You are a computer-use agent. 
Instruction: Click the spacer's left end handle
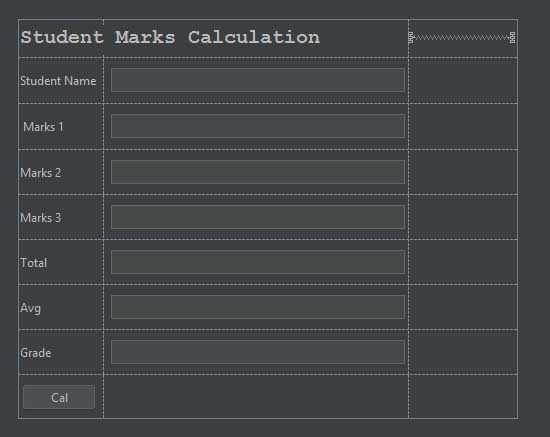(411, 37)
